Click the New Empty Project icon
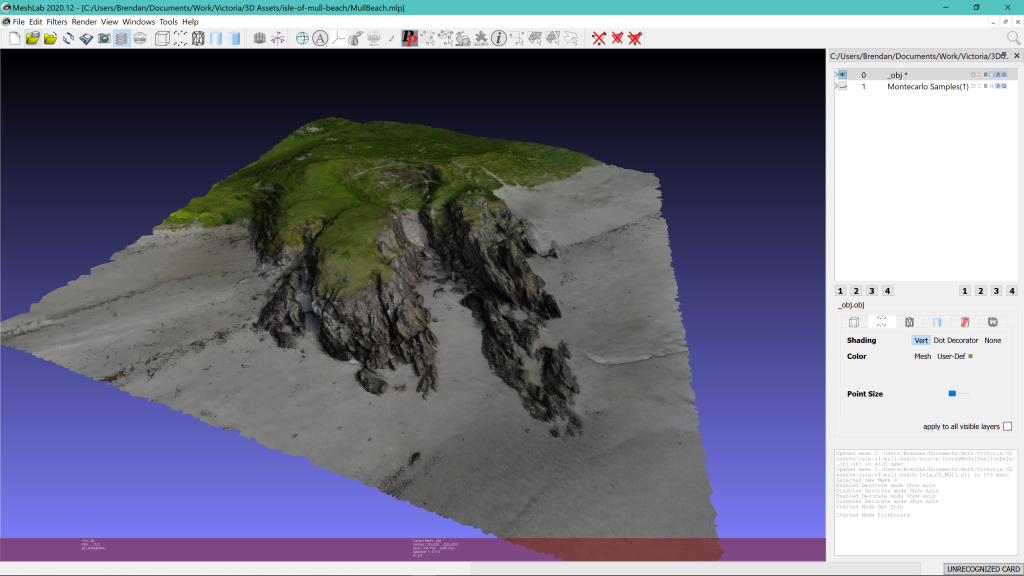Viewport: 1024px width, 576px height. pos(15,38)
